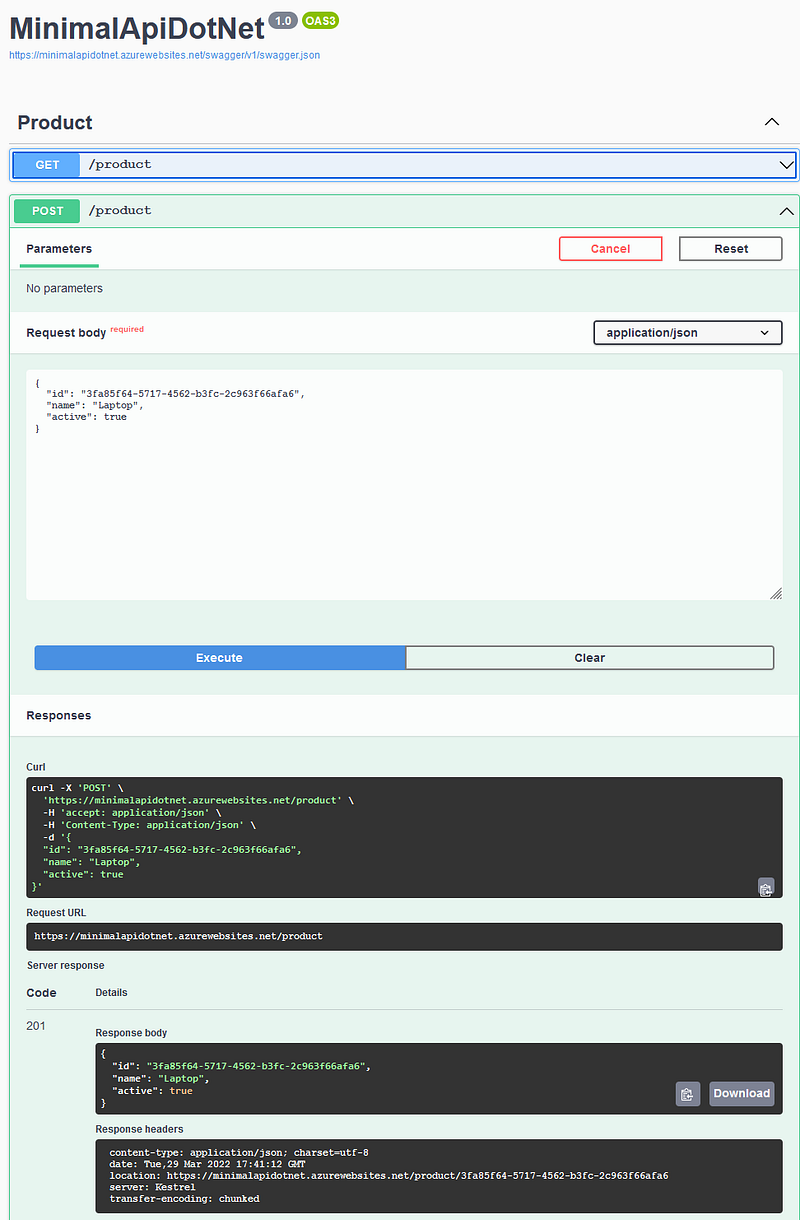Viewport: 800px width, 1220px height.
Task: Copy the response body to clipboard
Action: [687, 1094]
